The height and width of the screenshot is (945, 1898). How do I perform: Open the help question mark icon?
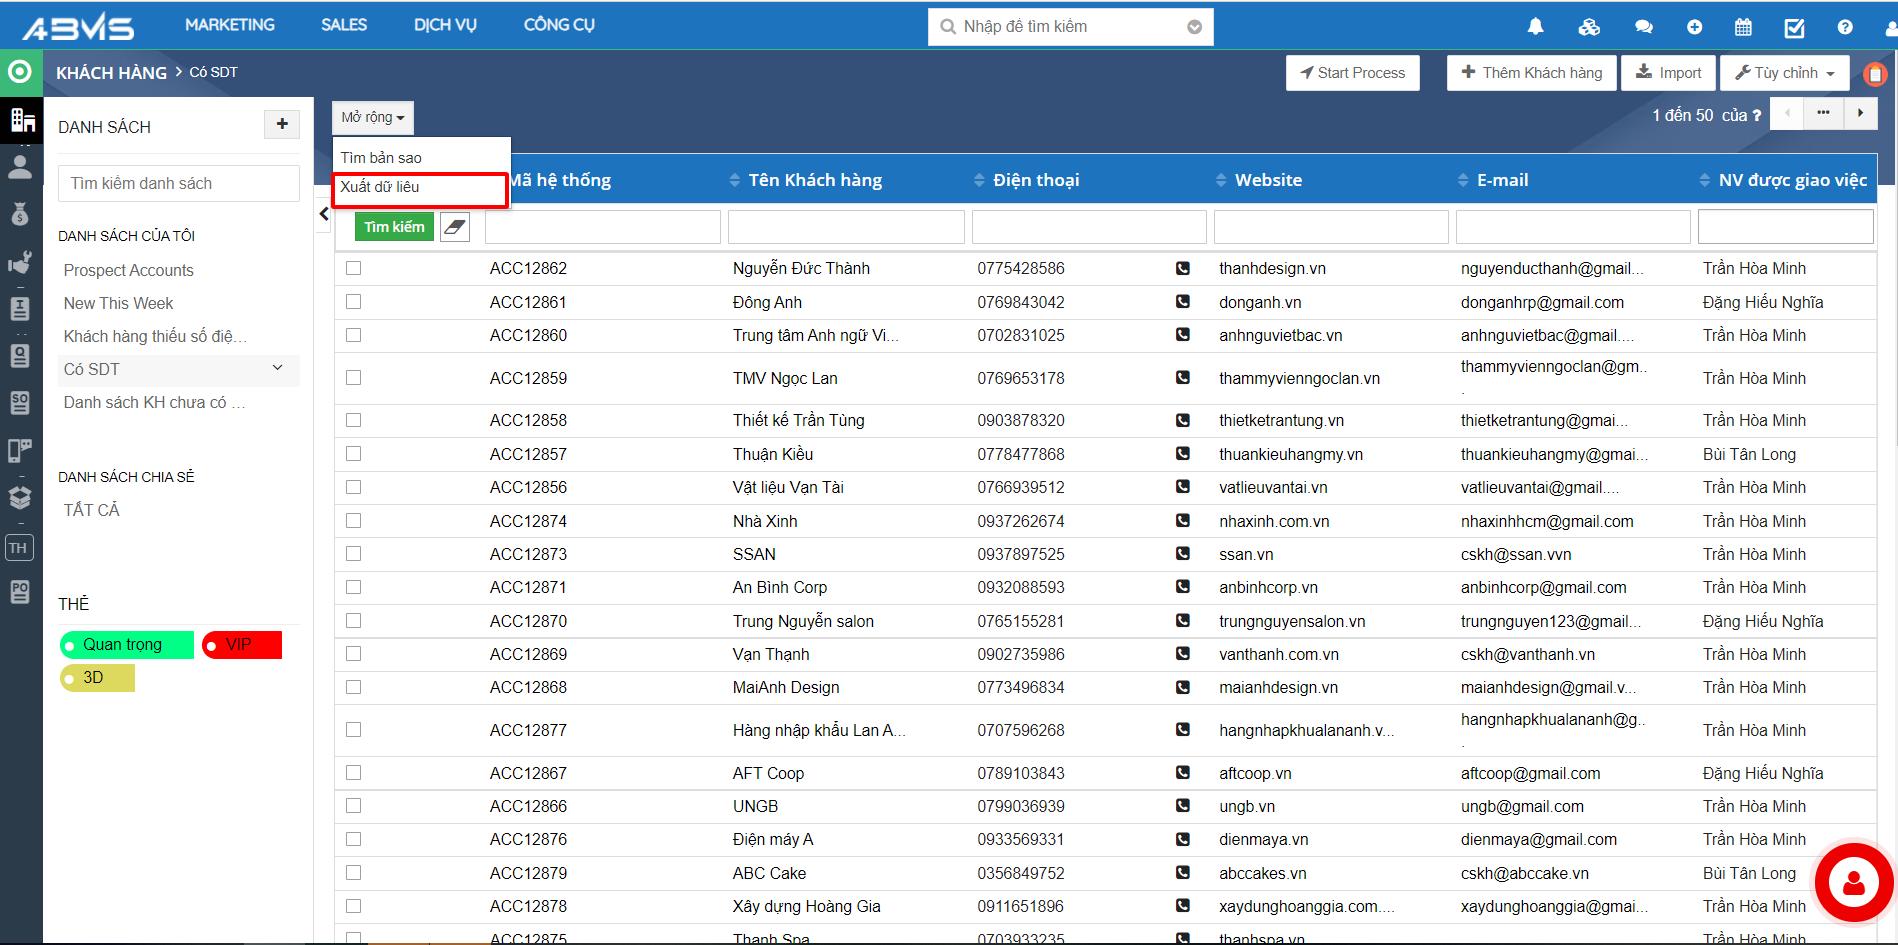tap(1845, 27)
